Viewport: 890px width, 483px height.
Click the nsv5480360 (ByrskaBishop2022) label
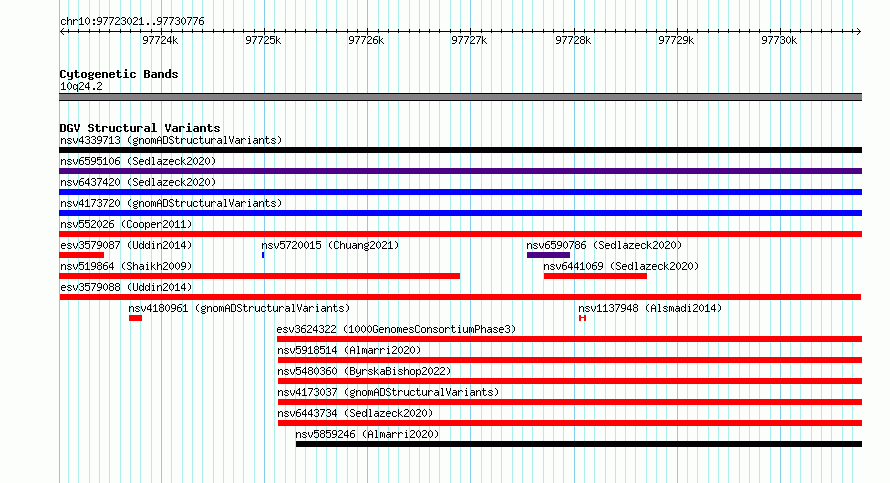364,371
